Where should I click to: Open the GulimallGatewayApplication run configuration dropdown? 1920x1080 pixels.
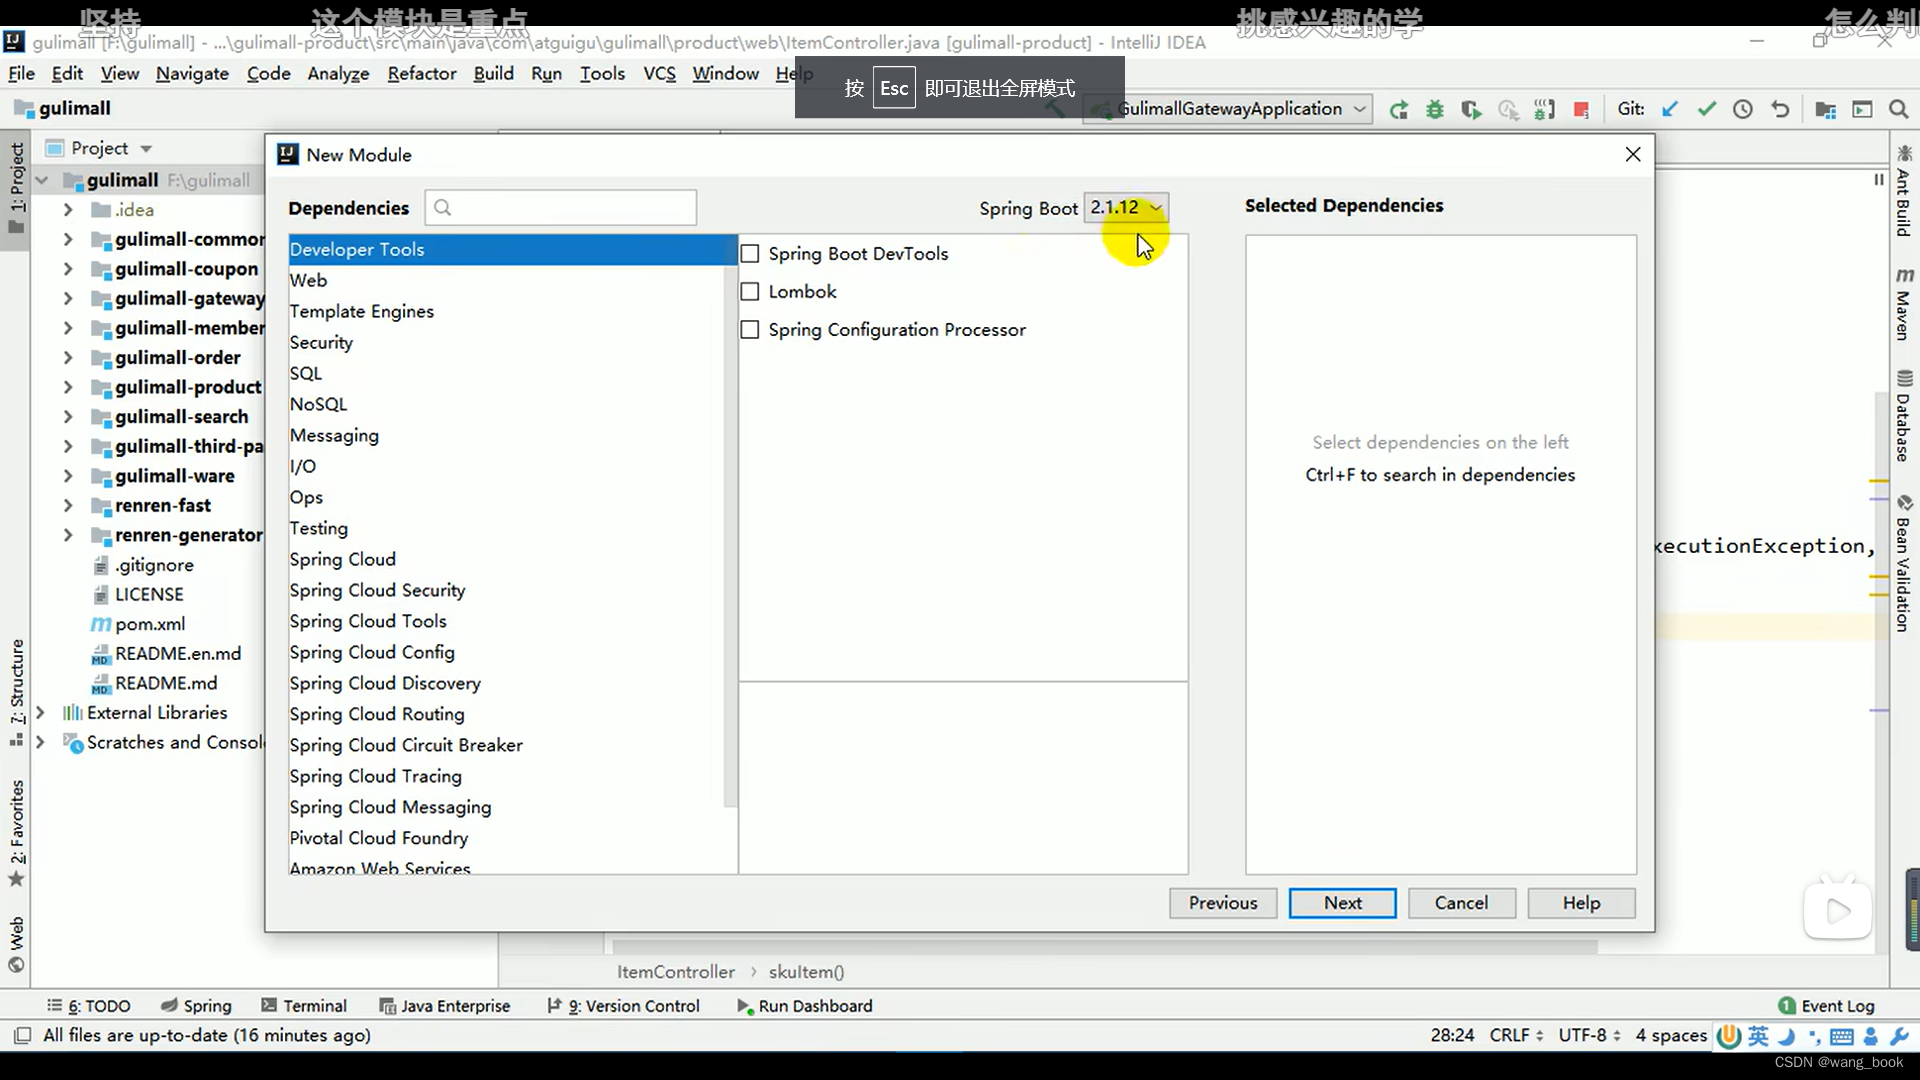click(x=1229, y=109)
